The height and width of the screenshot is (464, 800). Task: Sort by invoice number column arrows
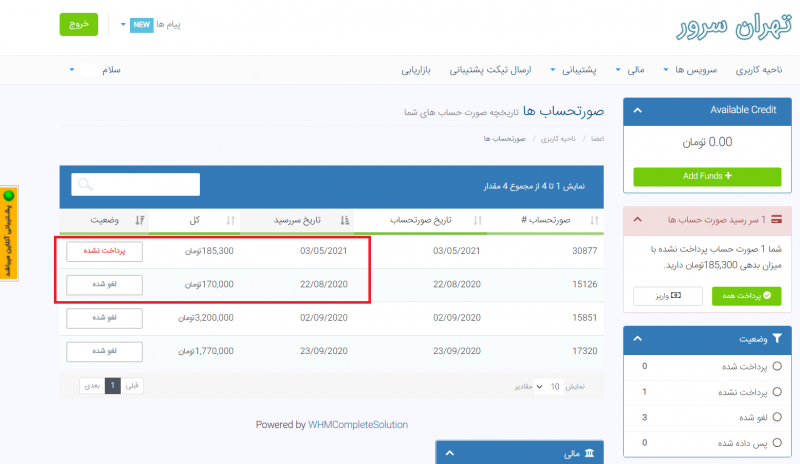(595, 220)
